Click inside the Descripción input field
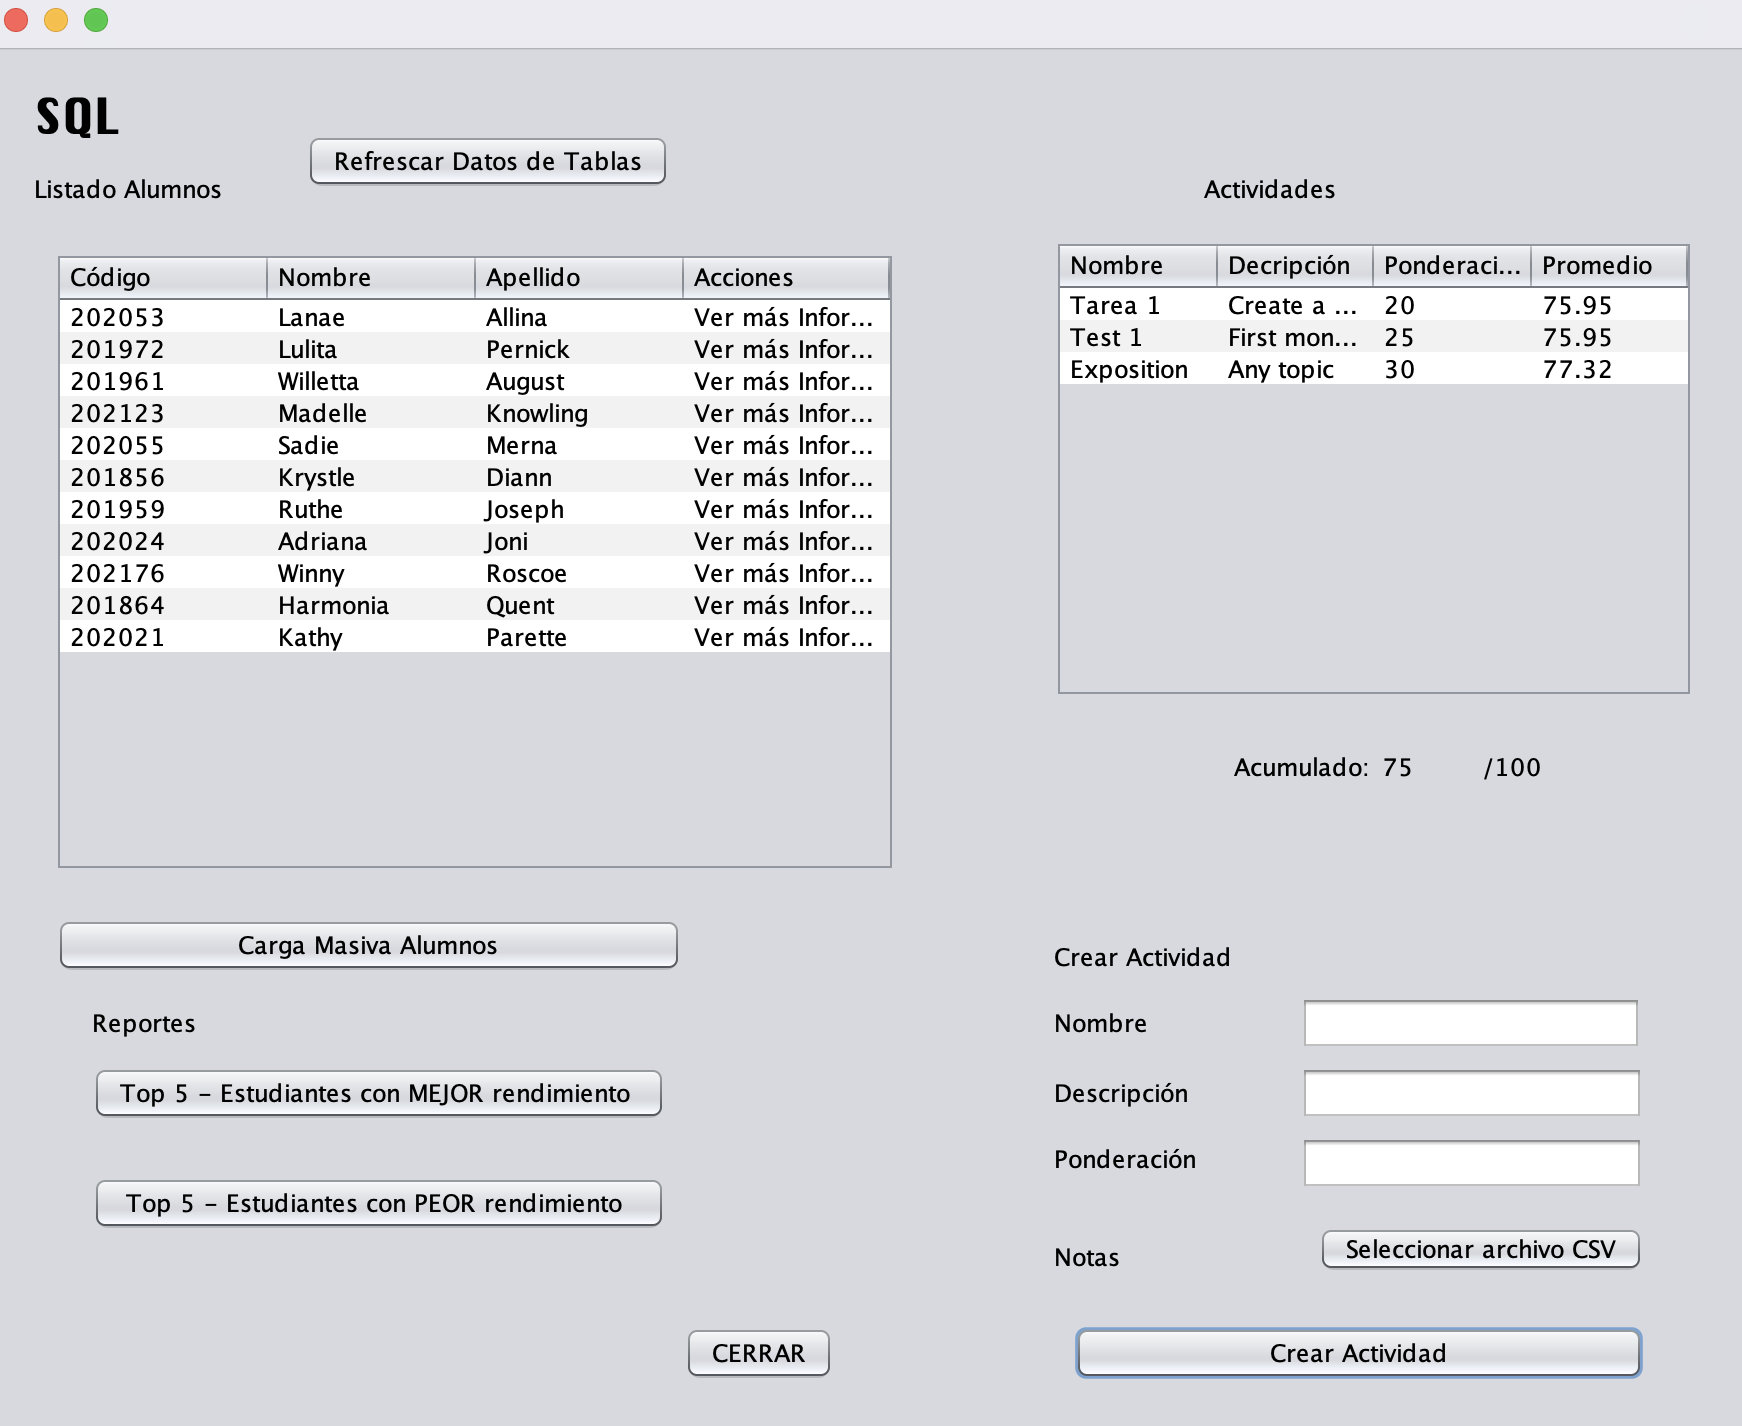 (x=1470, y=1093)
